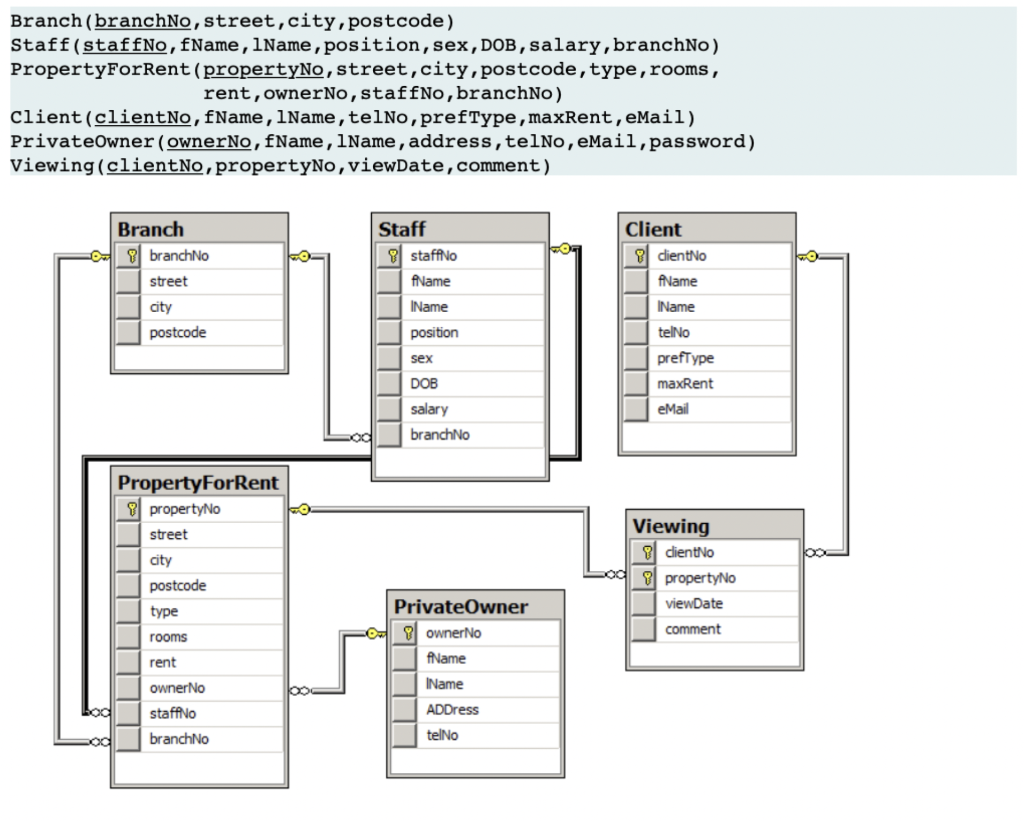Click the key icon next to propertyNo in Viewing table
Viewport: 1024px width, 821px height.
tap(647, 578)
